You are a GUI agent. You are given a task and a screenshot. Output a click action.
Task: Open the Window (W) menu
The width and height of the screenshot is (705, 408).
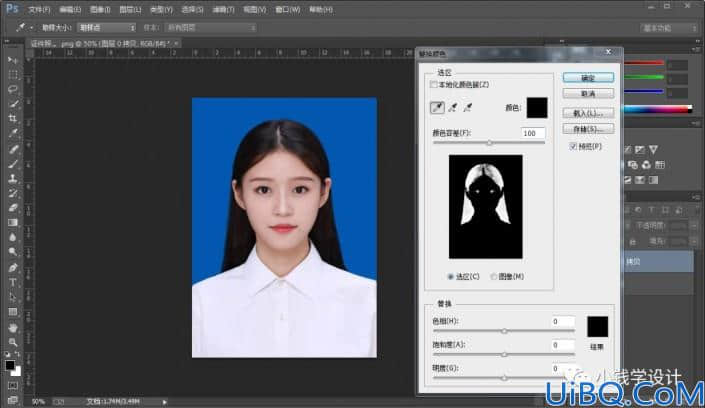pos(287,9)
